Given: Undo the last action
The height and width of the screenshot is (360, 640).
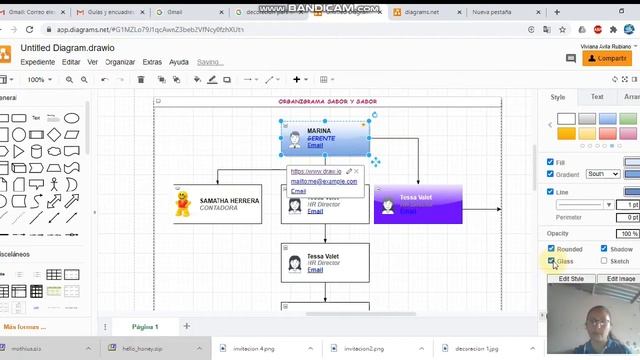Looking at the screenshot, I should 104,80.
